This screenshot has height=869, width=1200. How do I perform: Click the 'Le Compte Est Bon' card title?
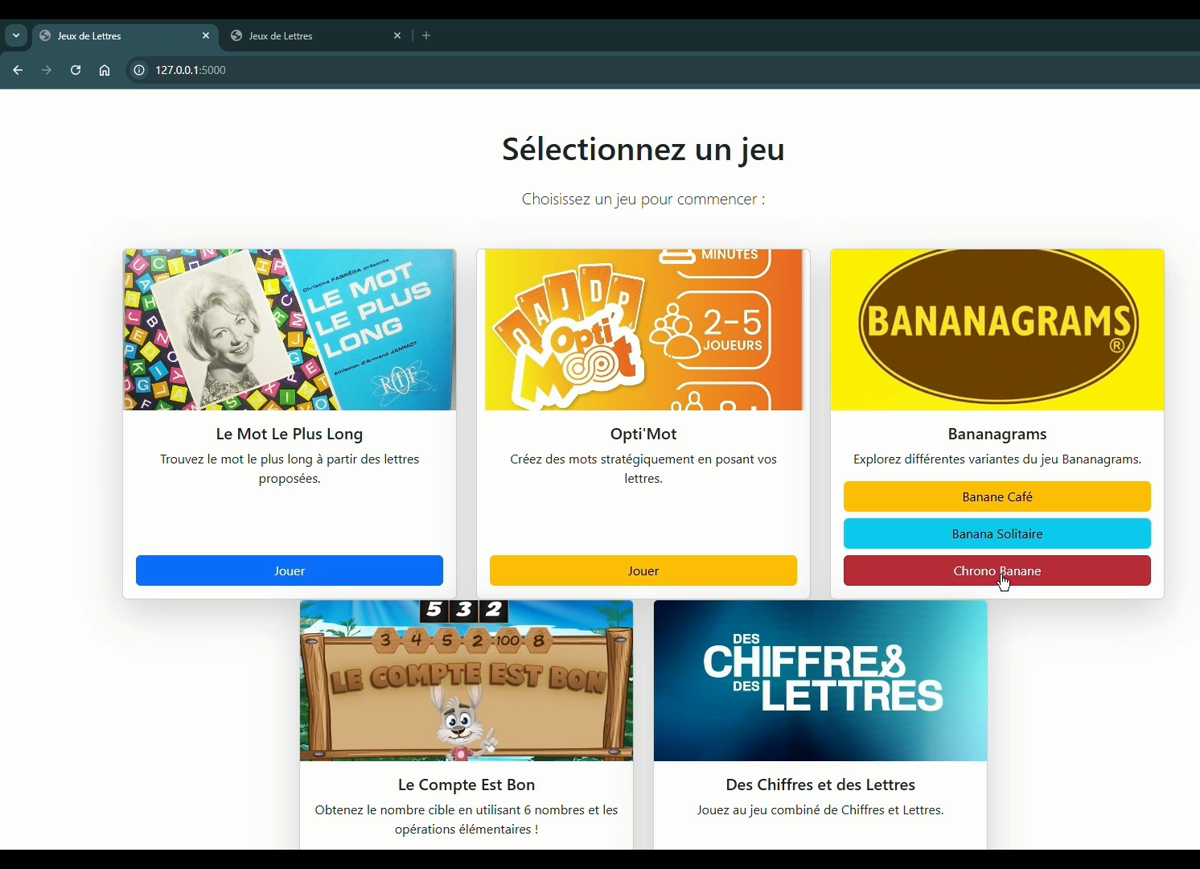point(467,785)
